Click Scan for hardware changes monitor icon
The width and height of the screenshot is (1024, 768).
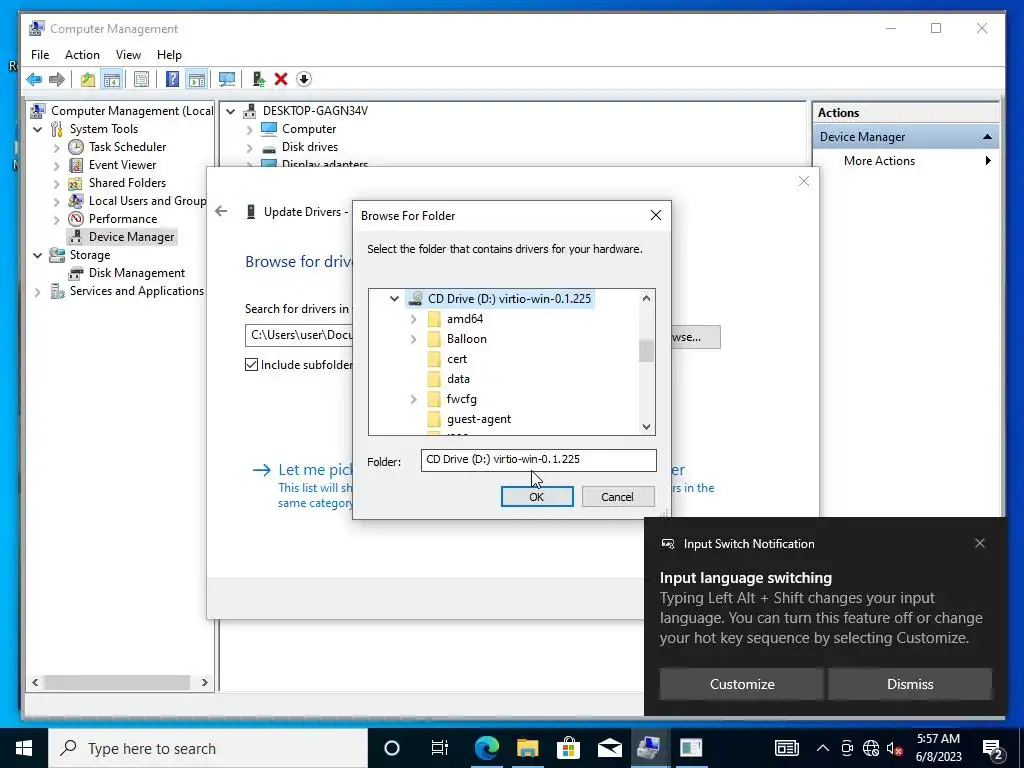pyautogui.click(x=227, y=80)
